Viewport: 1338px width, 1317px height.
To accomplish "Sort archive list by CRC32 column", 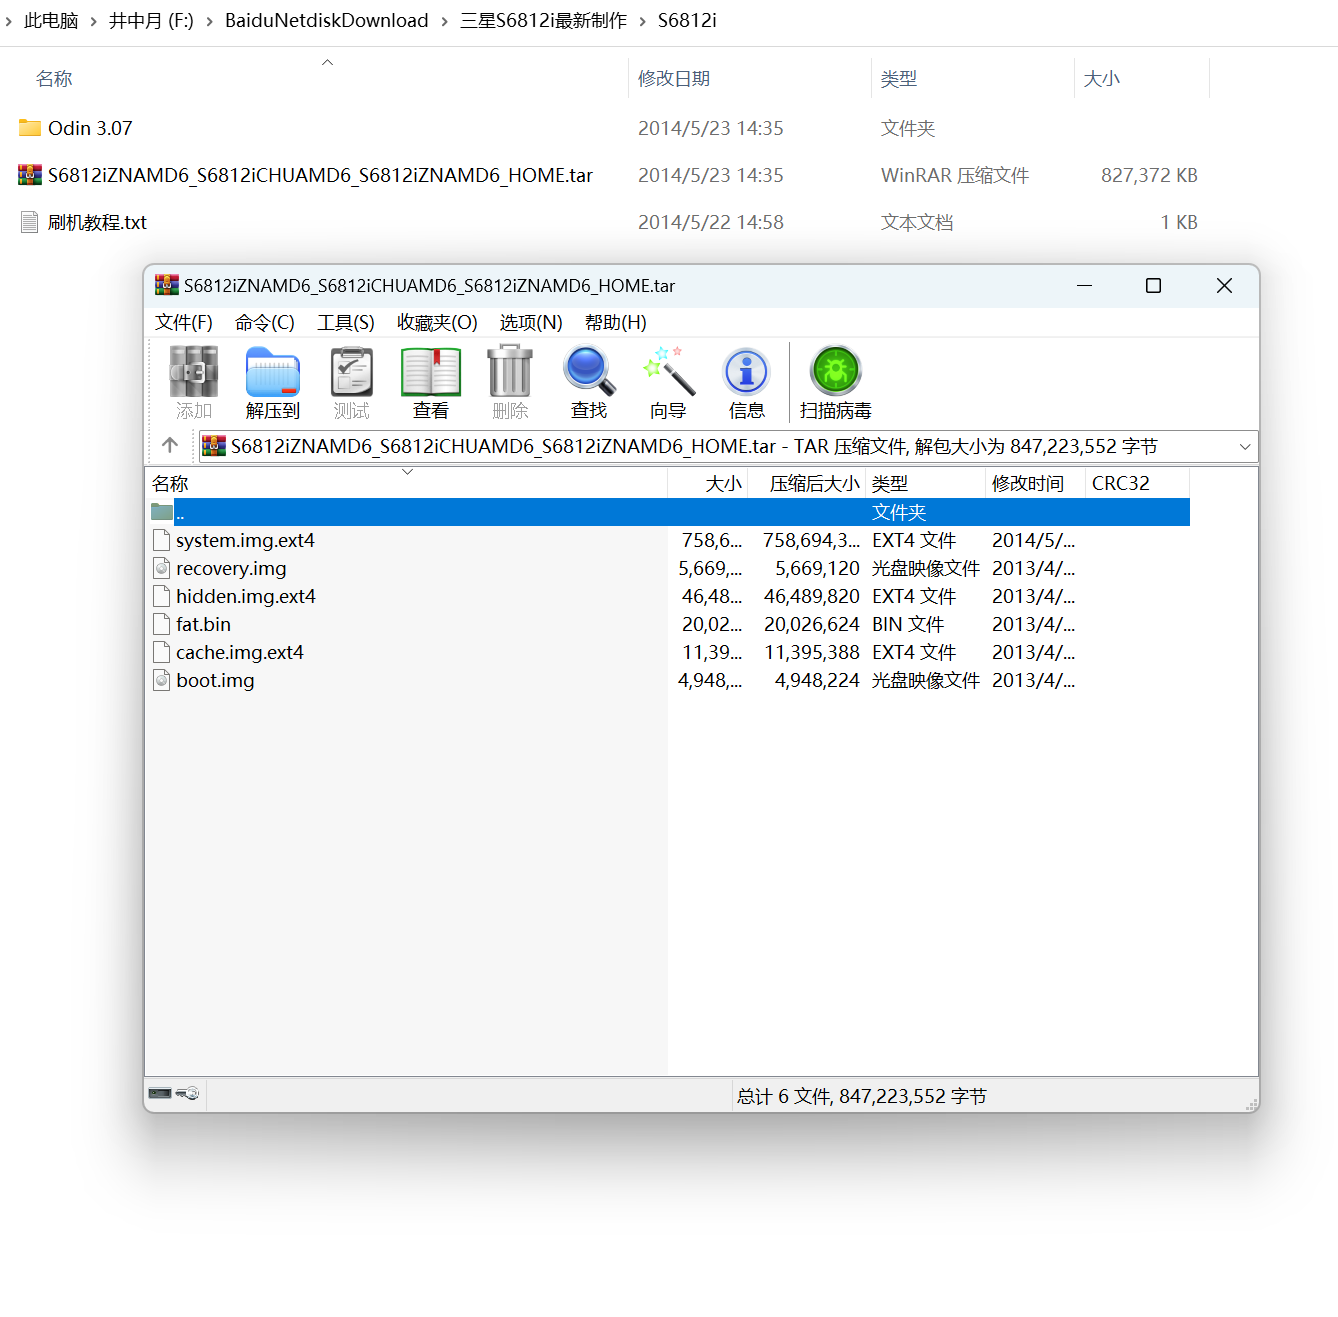I will (1138, 484).
